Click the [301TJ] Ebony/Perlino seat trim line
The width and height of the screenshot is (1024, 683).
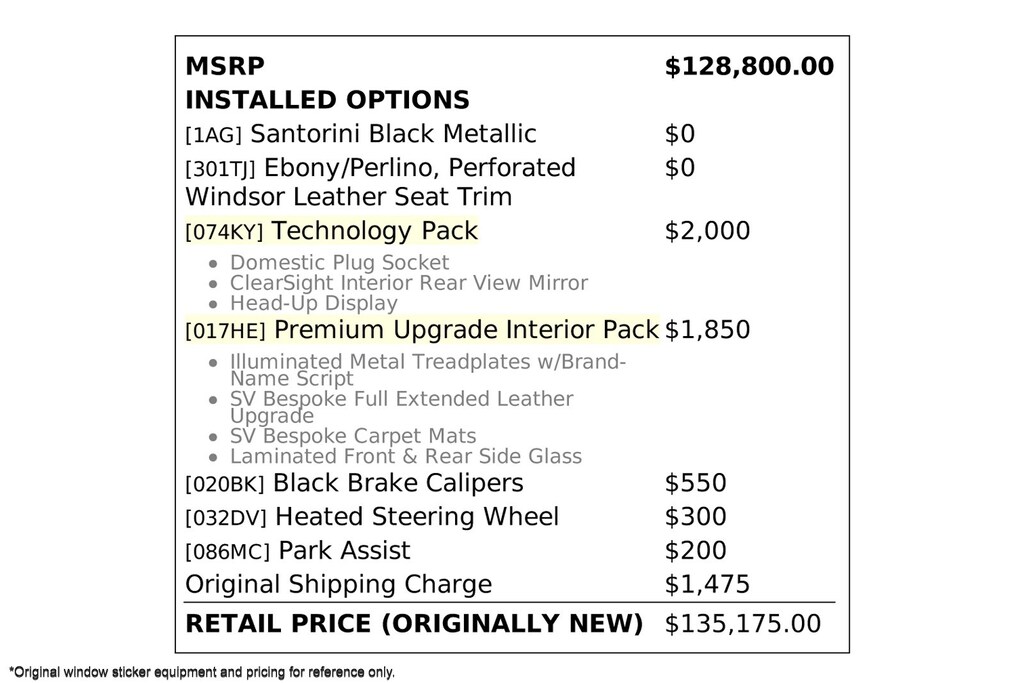(x=380, y=182)
